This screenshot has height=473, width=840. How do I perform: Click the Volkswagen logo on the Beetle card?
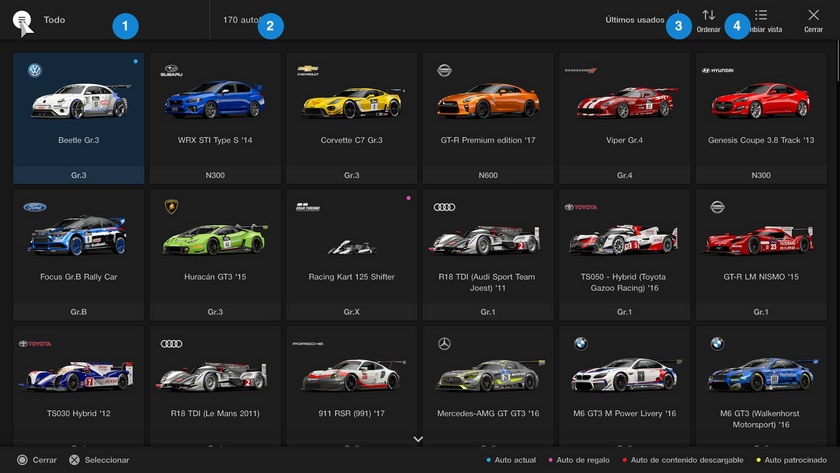pyautogui.click(x=35, y=71)
